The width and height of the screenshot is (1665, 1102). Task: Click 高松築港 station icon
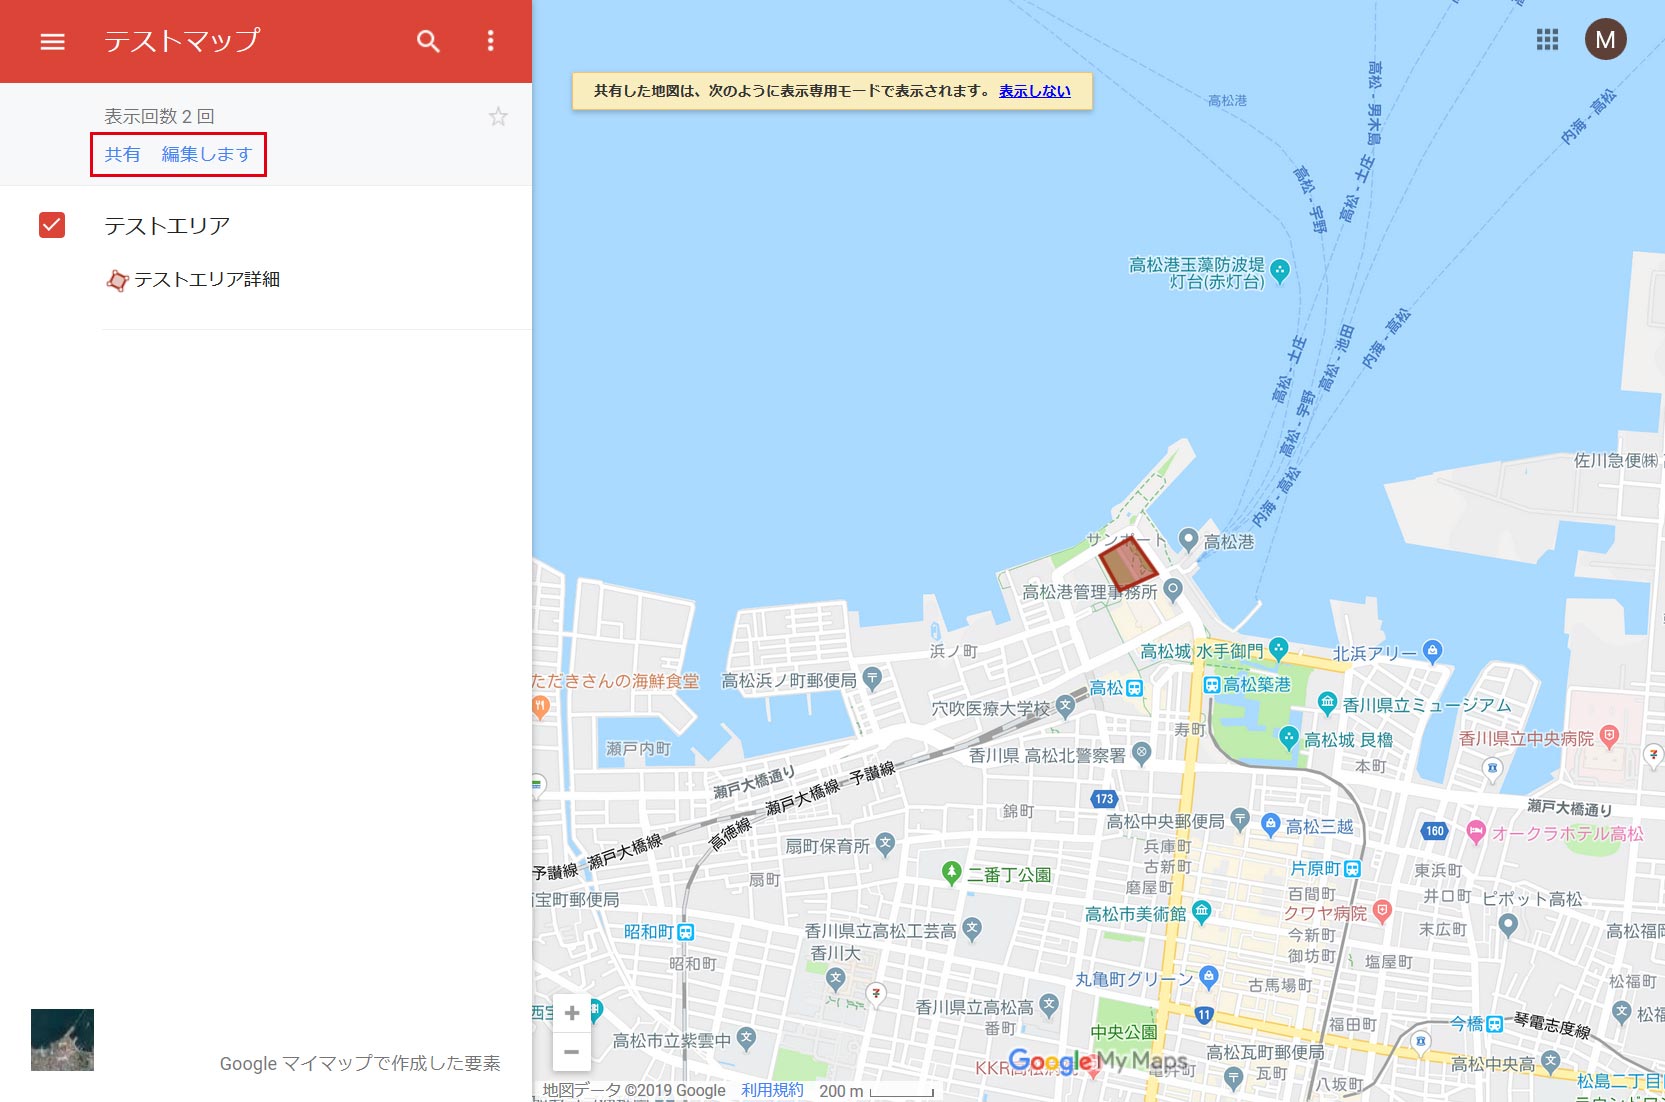1212,685
